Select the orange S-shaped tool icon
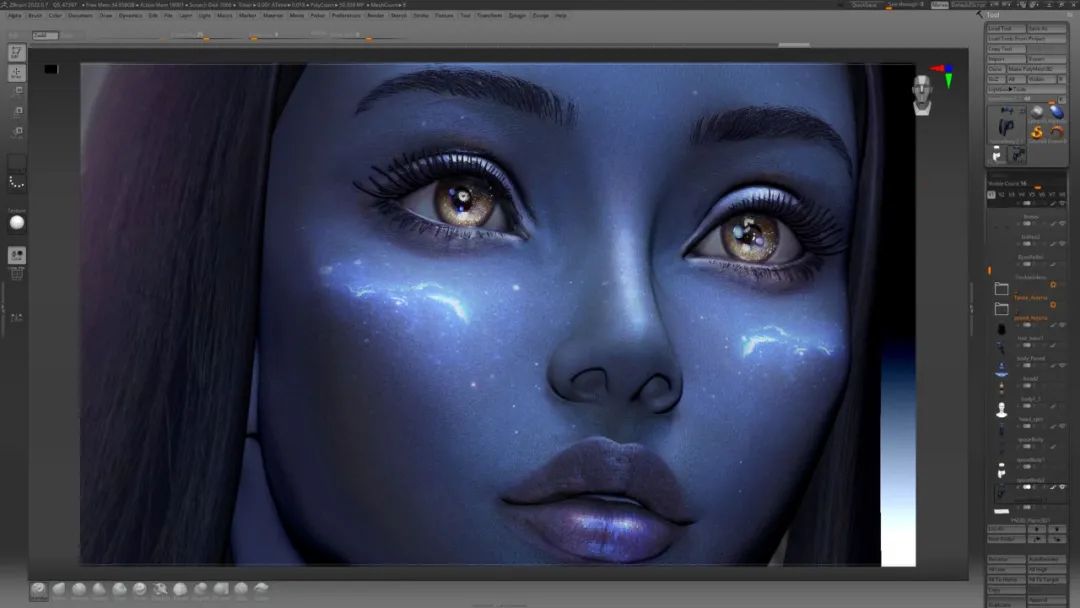The height and width of the screenshot is (608, 1080). tap(1037, 132)
